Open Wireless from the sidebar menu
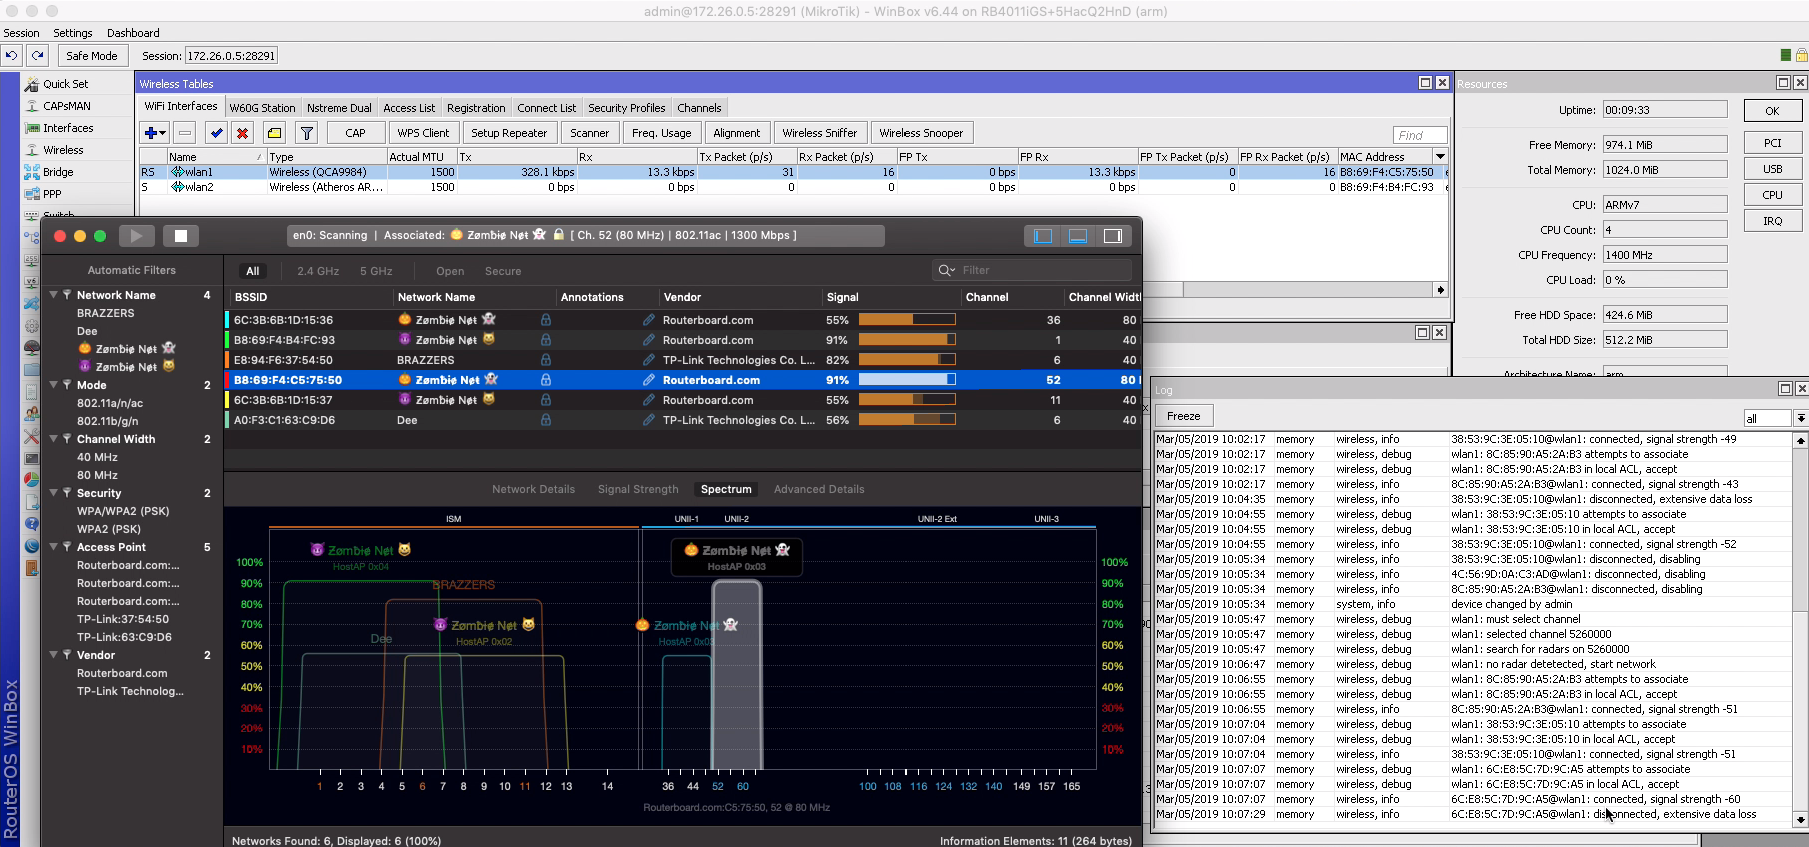Viewport: 1809px width, 847px height. pyautogui.click(x=63, y=150)
